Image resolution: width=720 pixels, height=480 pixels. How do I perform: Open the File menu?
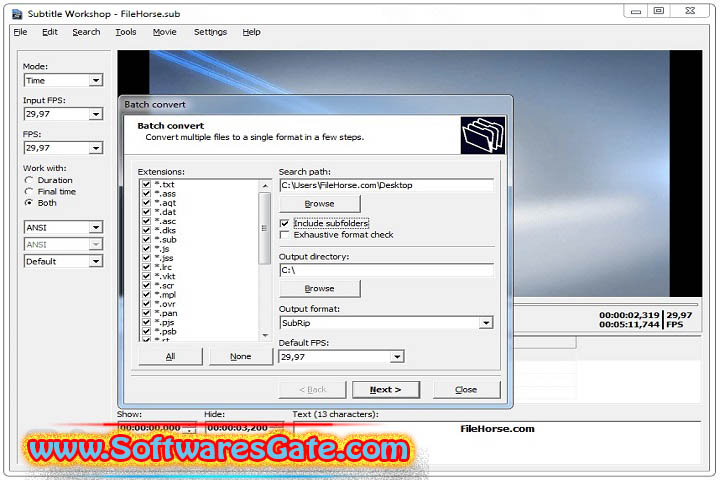20,32
